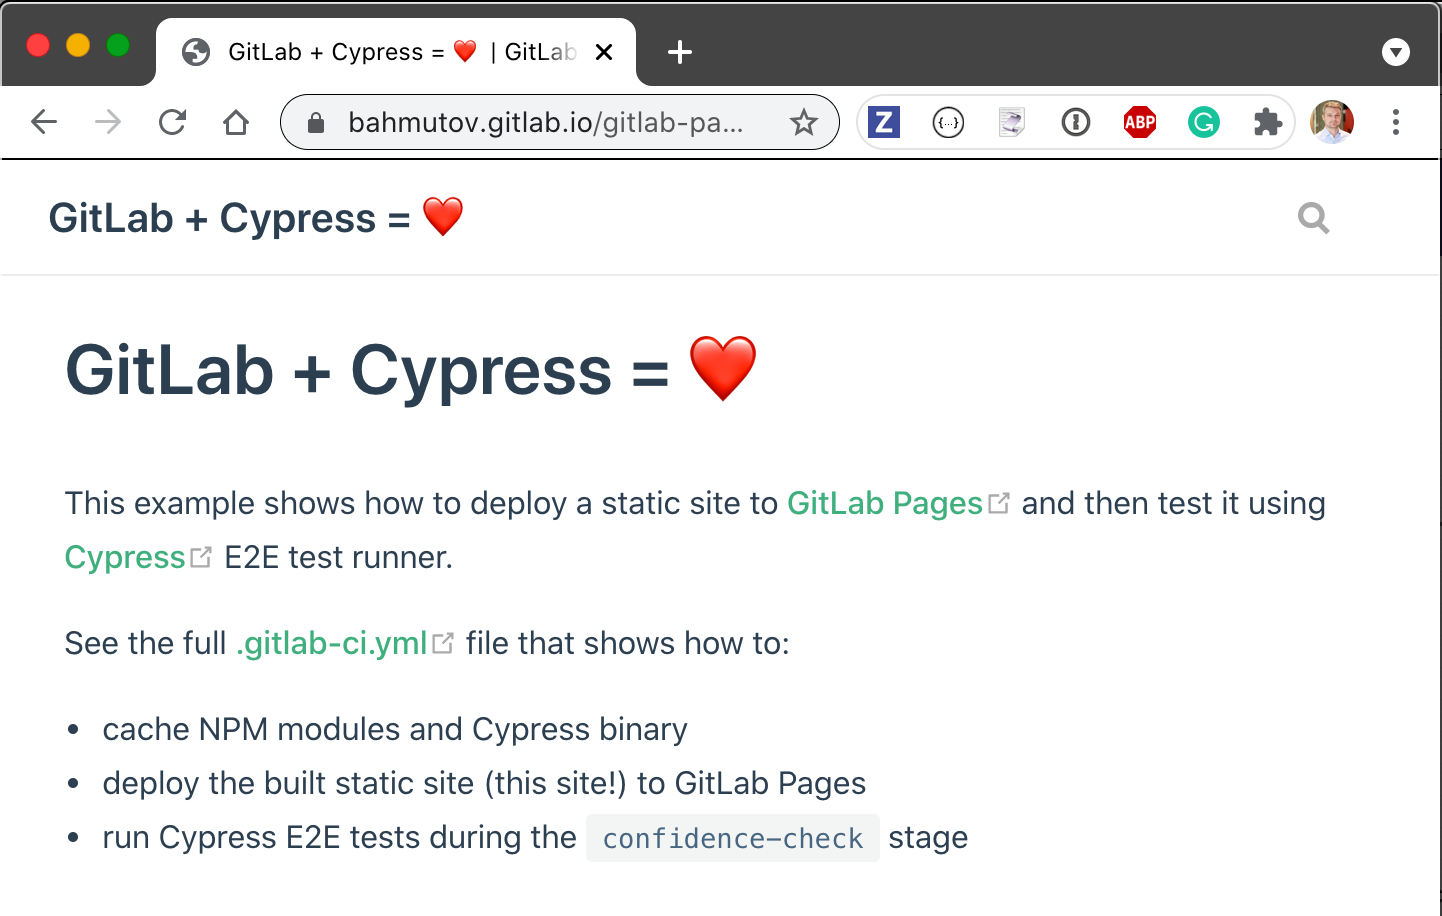The width and height of the screenshot is (1442, 916).
Task: Open the Chrome three-dot menu
Action: pyautogui.click(x=1395, y=123)
